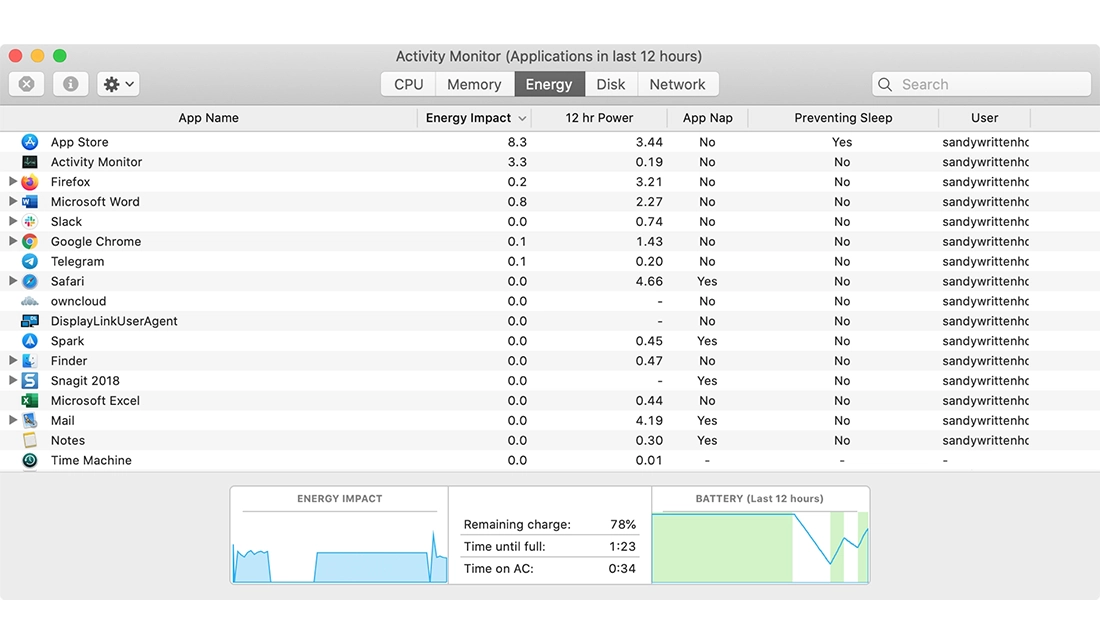The height and width of the screenshot is (644, 1100).
Task: Click the App Store icon in list
Action: pyautogui.click(x=30, y=142)
